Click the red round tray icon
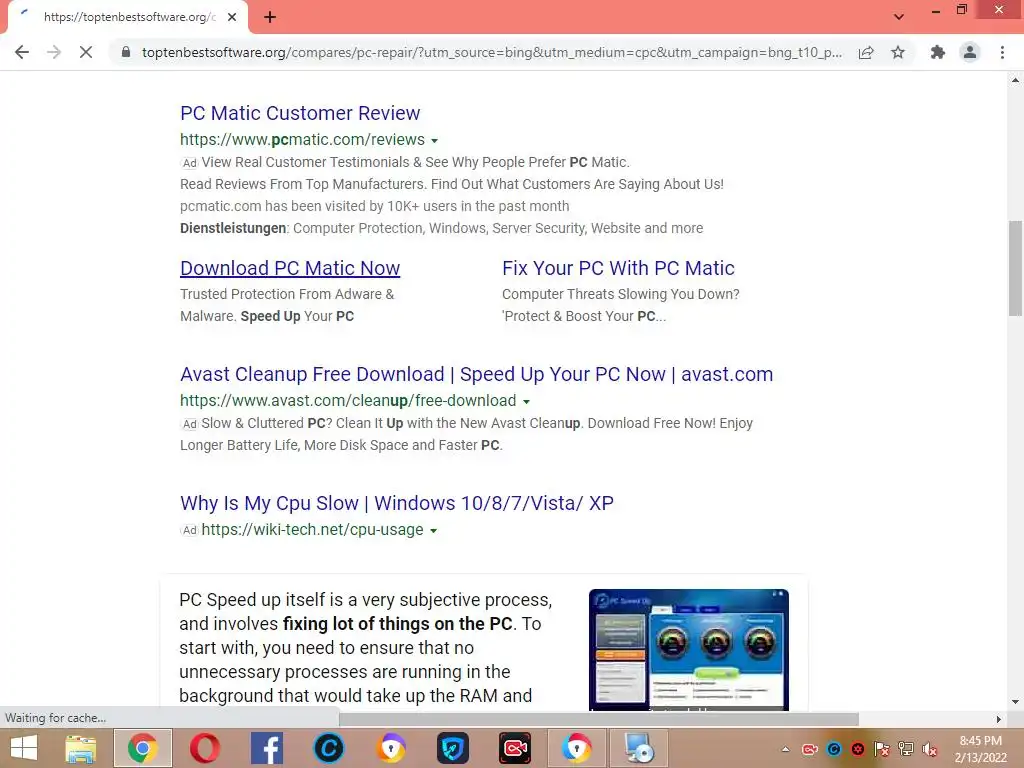 (858, 749)
